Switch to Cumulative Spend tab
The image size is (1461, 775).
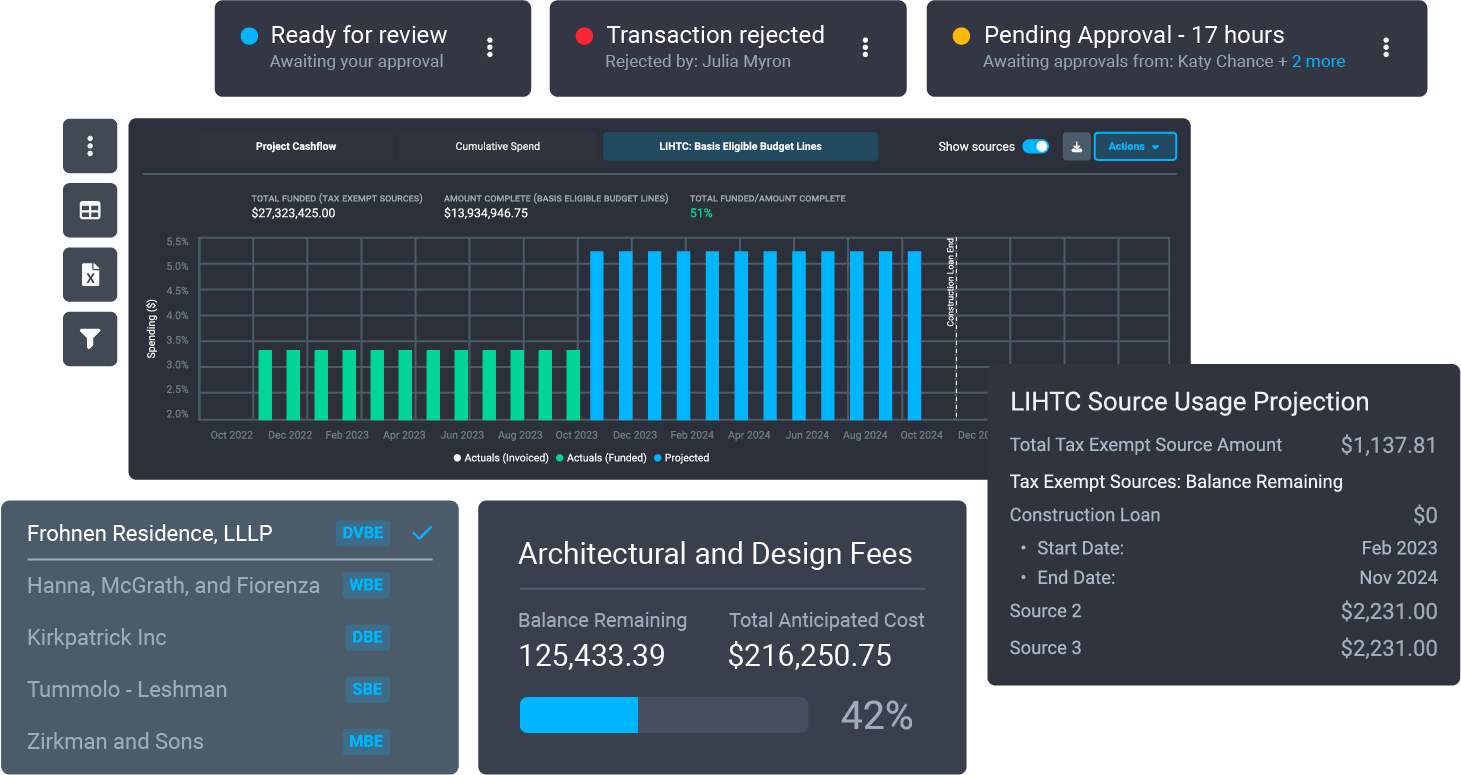pos(497,147)
